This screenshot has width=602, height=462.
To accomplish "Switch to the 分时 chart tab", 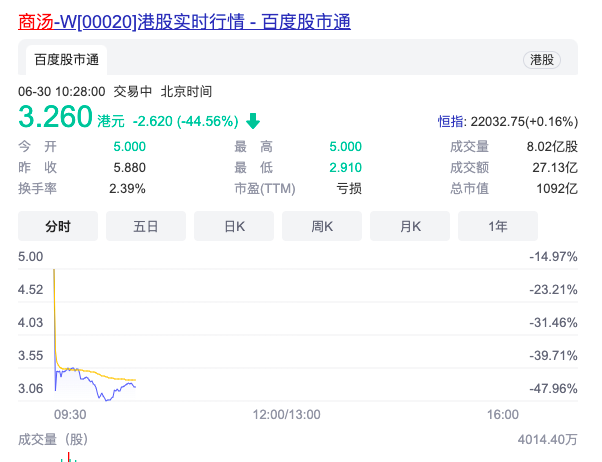I will [x=58, y=226].
